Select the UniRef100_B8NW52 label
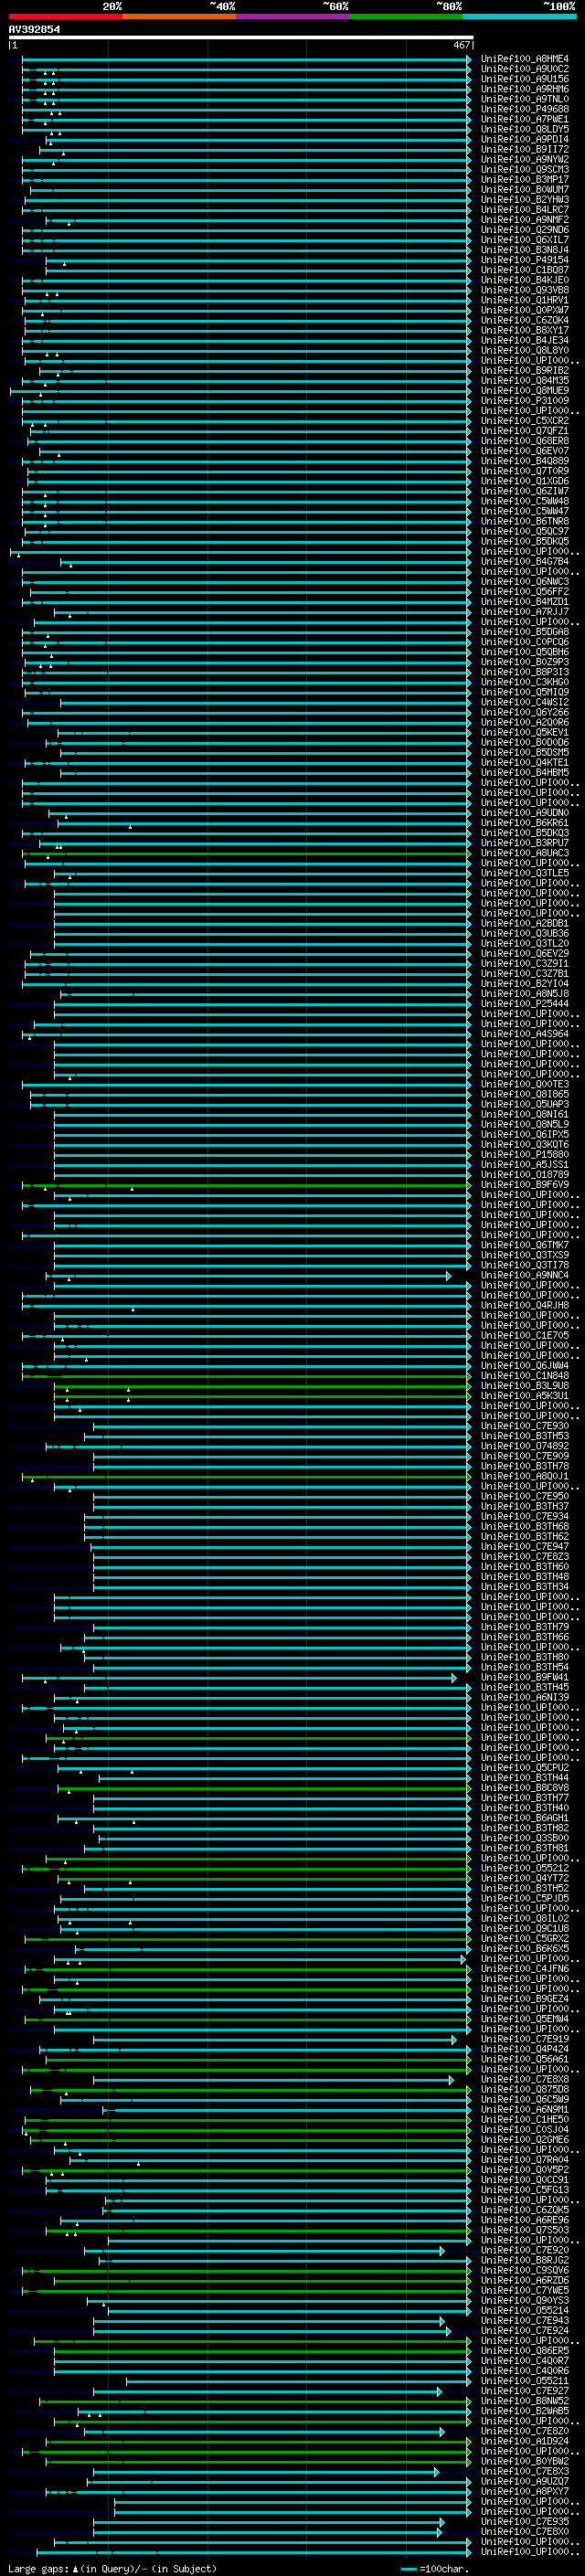 525,2401
